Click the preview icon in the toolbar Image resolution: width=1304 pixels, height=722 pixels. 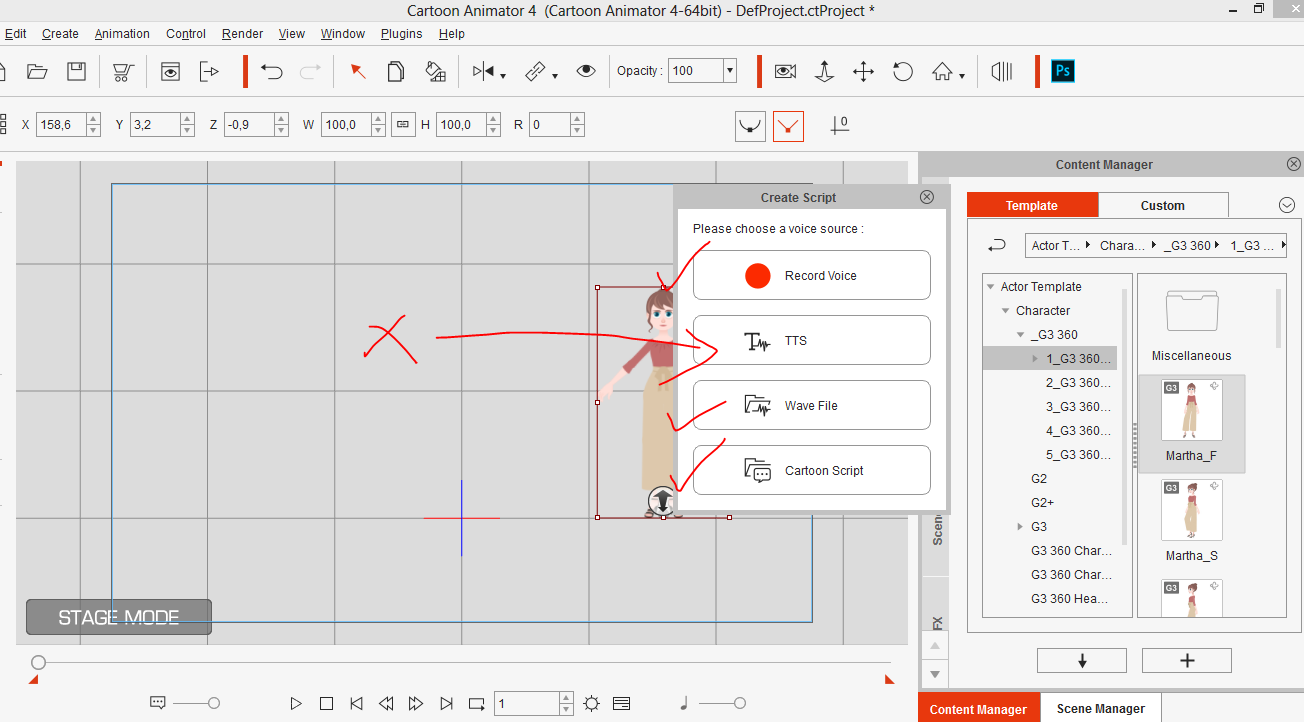[x=171, y=71]
